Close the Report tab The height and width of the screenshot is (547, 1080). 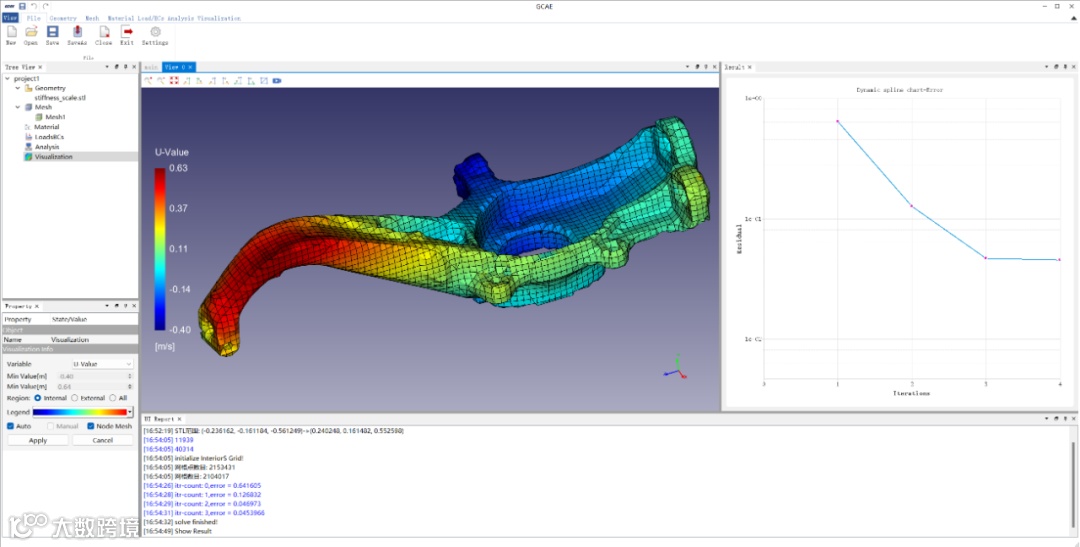[x=180, y=419]
